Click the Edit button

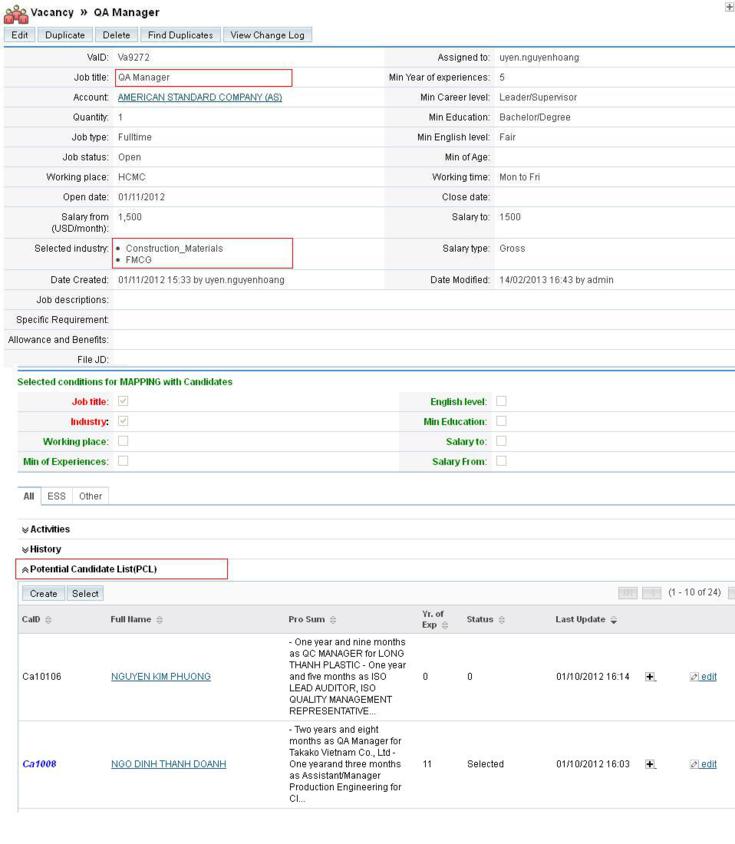coord(19,35)
